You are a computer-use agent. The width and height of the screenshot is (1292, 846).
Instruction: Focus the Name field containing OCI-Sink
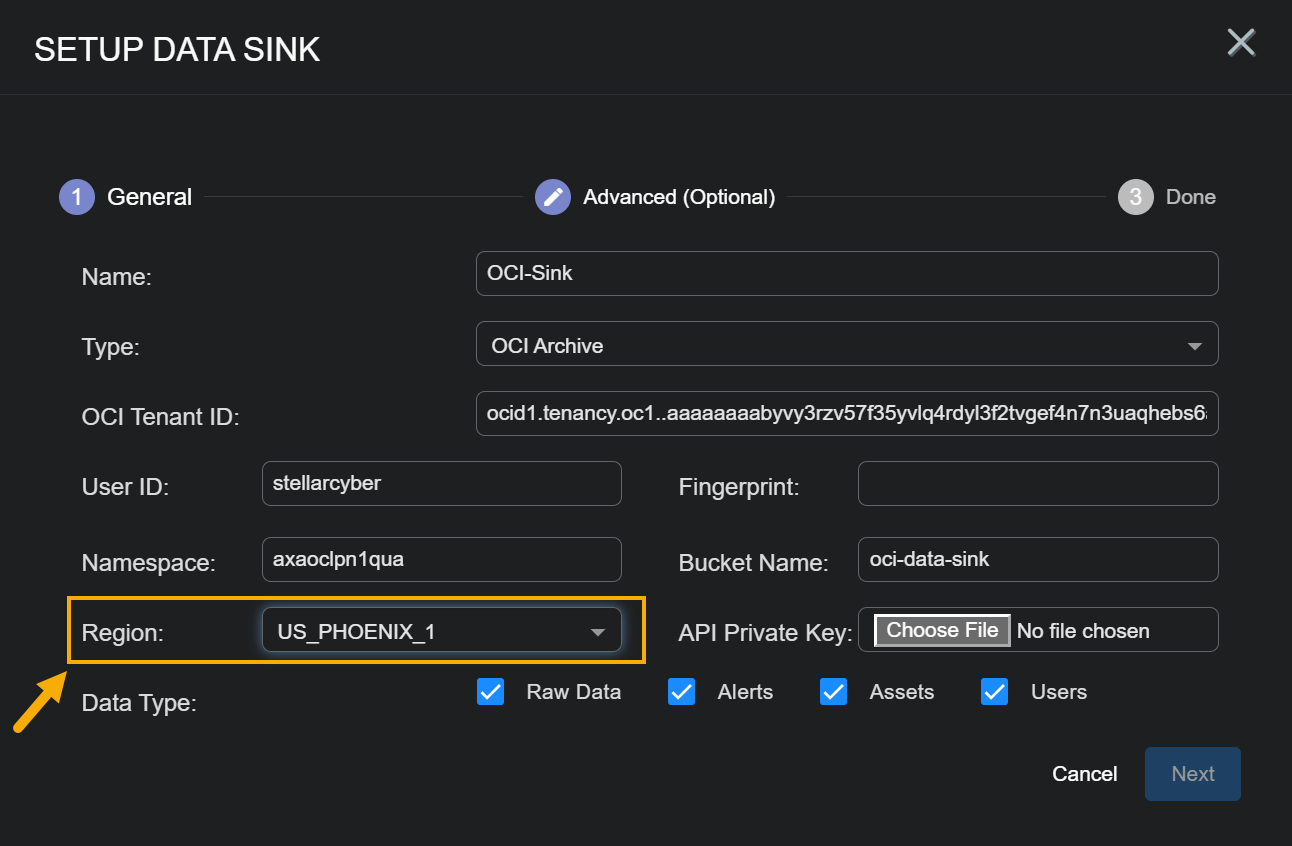click(846, 274)
